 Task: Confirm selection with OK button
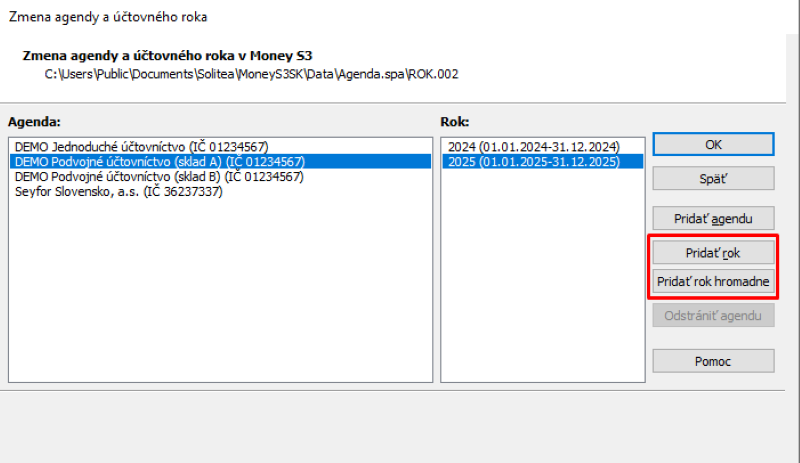pos(713,144)
